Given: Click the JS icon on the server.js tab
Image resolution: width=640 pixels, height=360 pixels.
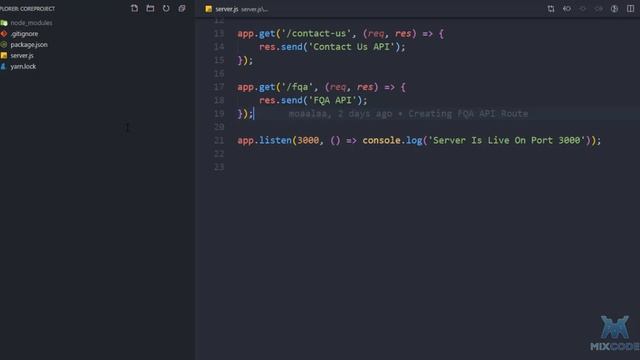Looking at the screenshot, I should click(209, 9).
